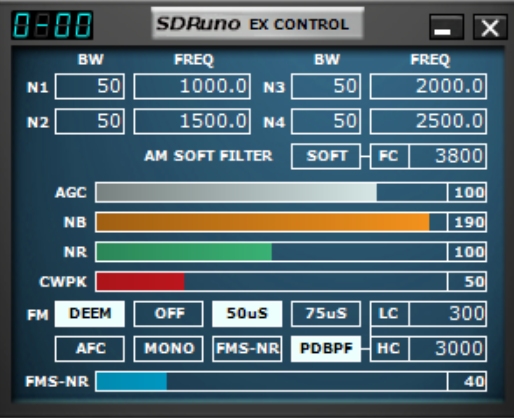Enable the AFC button
Image resolution: width=514 pixels, height=418 pixels.
pyautogui.click(x=90, y=349)
